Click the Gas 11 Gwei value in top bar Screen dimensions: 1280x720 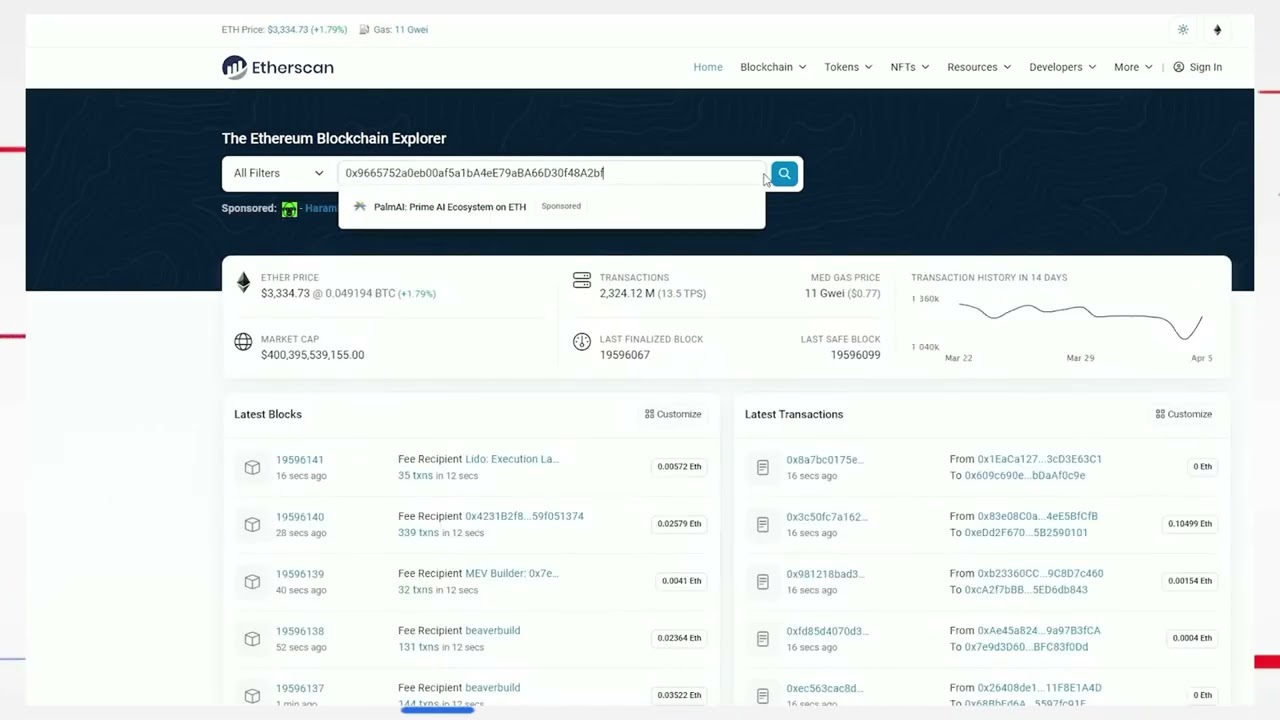pos(411,30)
